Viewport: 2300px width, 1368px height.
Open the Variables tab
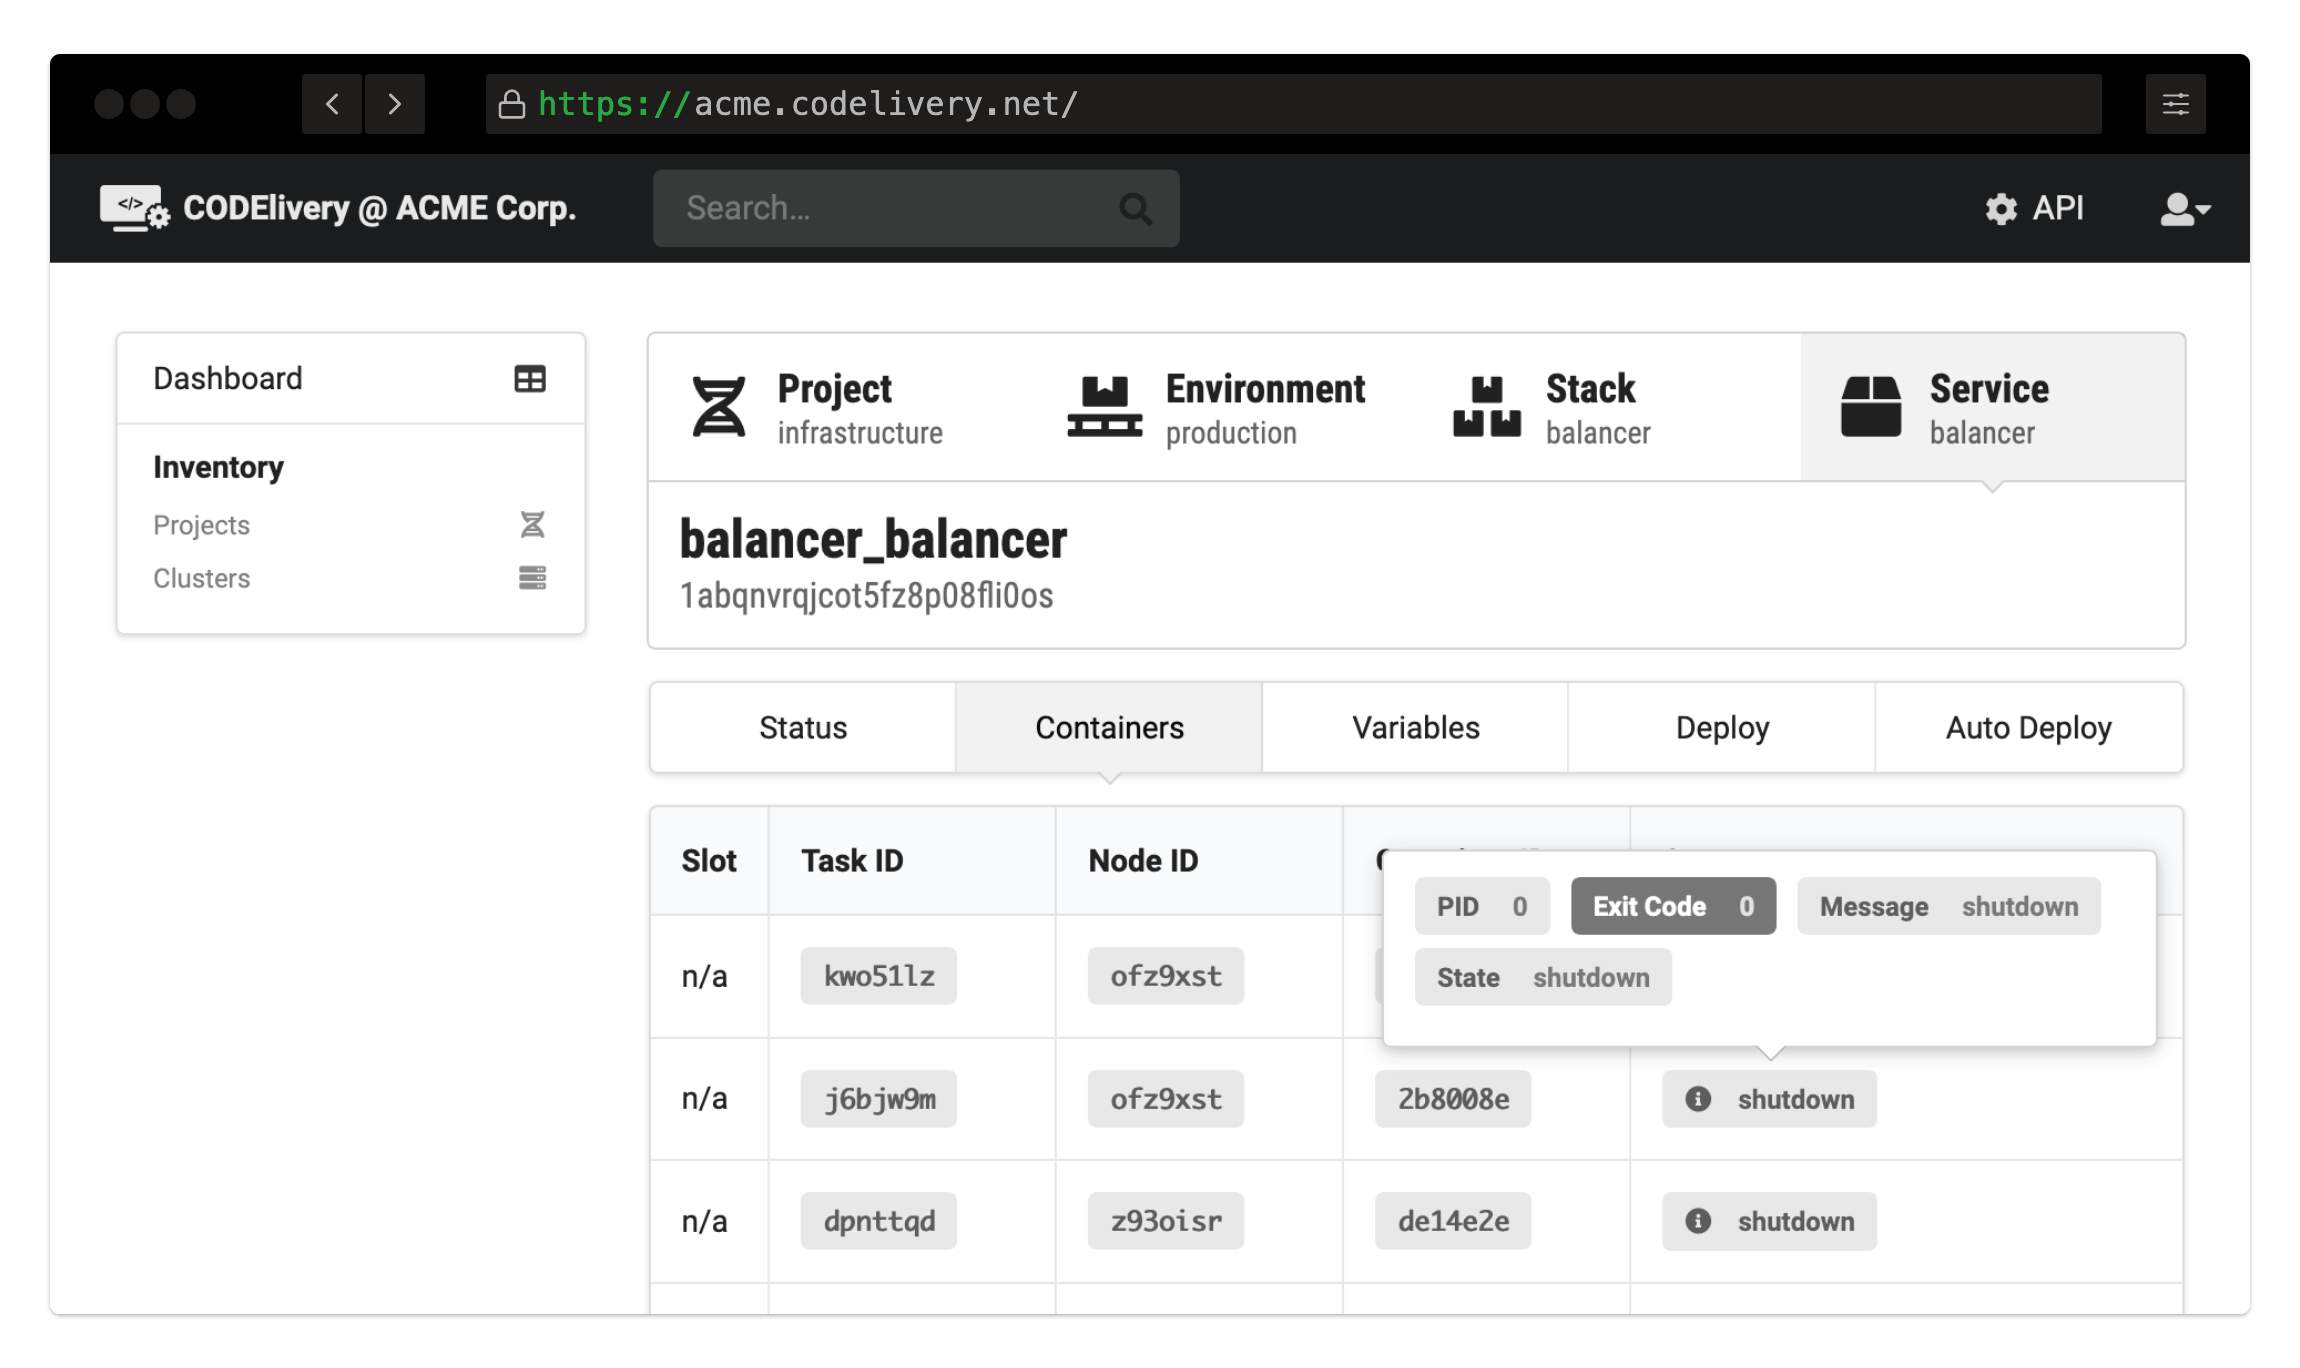(1415, 728)
